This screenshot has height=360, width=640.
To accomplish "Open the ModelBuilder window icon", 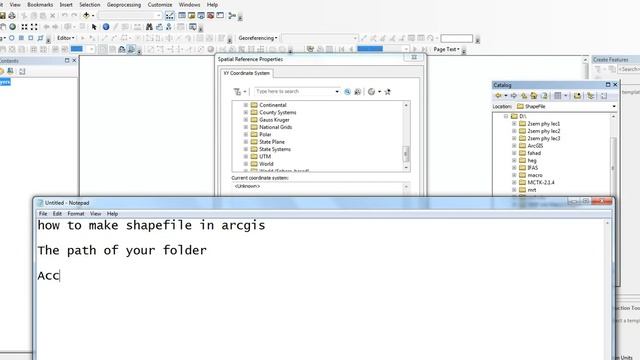I will tap(232, 16).
